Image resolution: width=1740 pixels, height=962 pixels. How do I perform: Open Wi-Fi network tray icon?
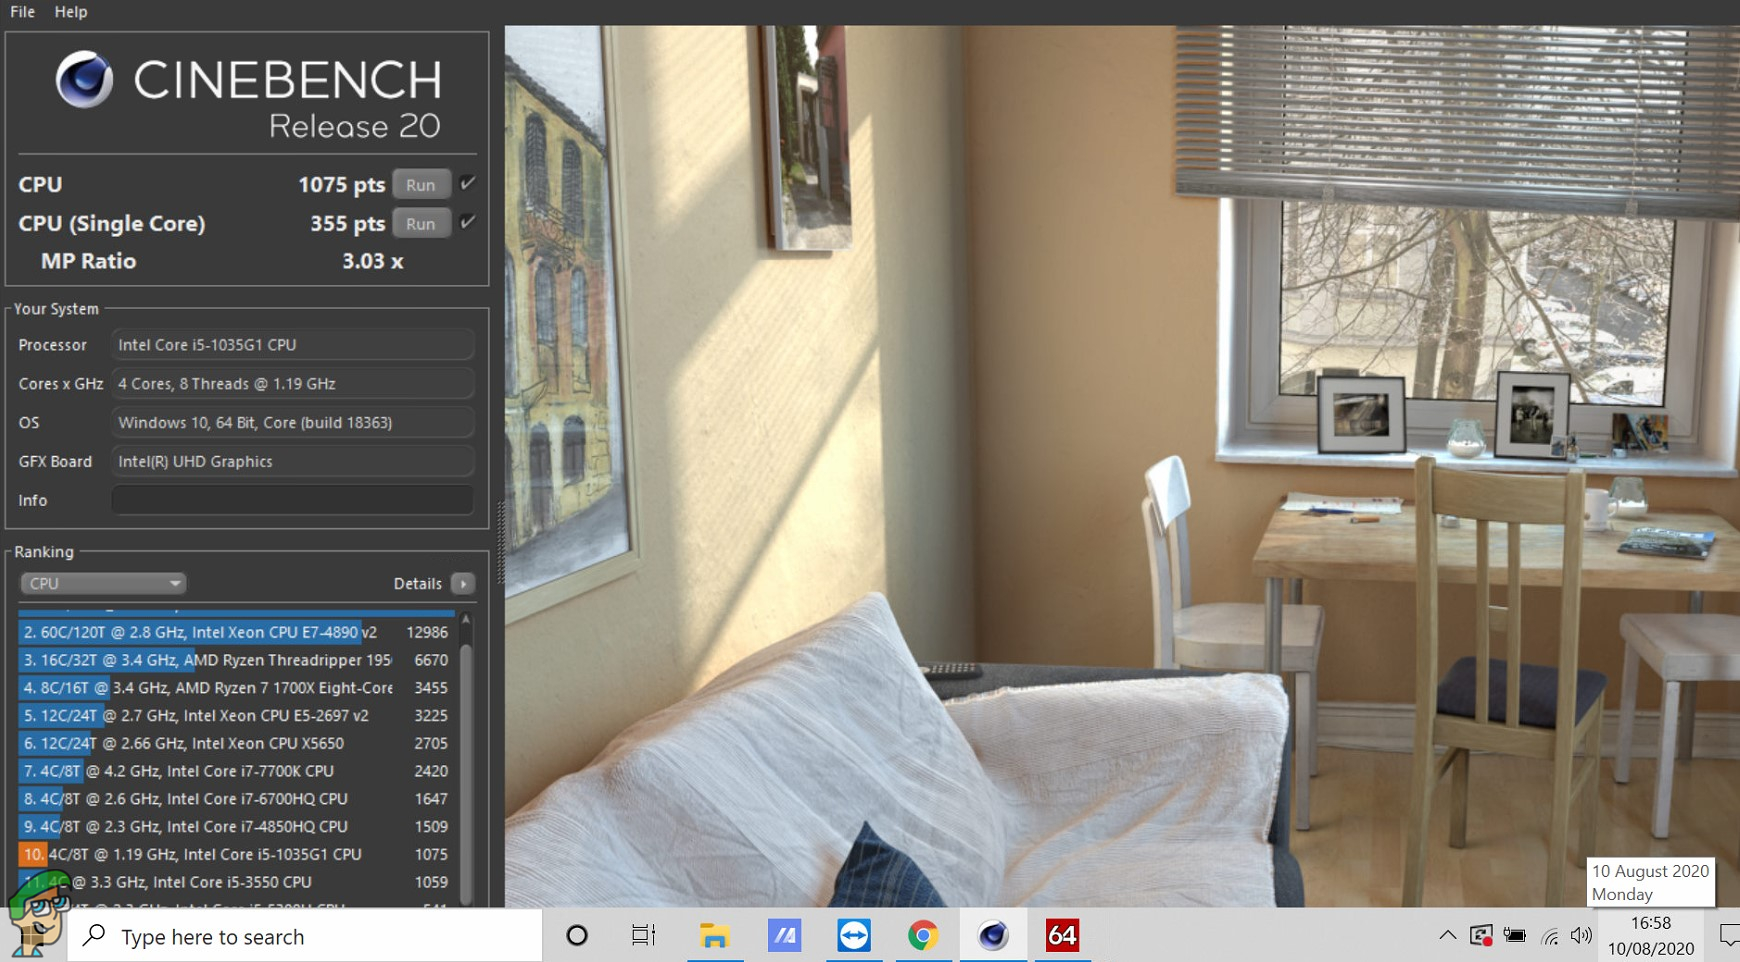(x=1550, y=937)
